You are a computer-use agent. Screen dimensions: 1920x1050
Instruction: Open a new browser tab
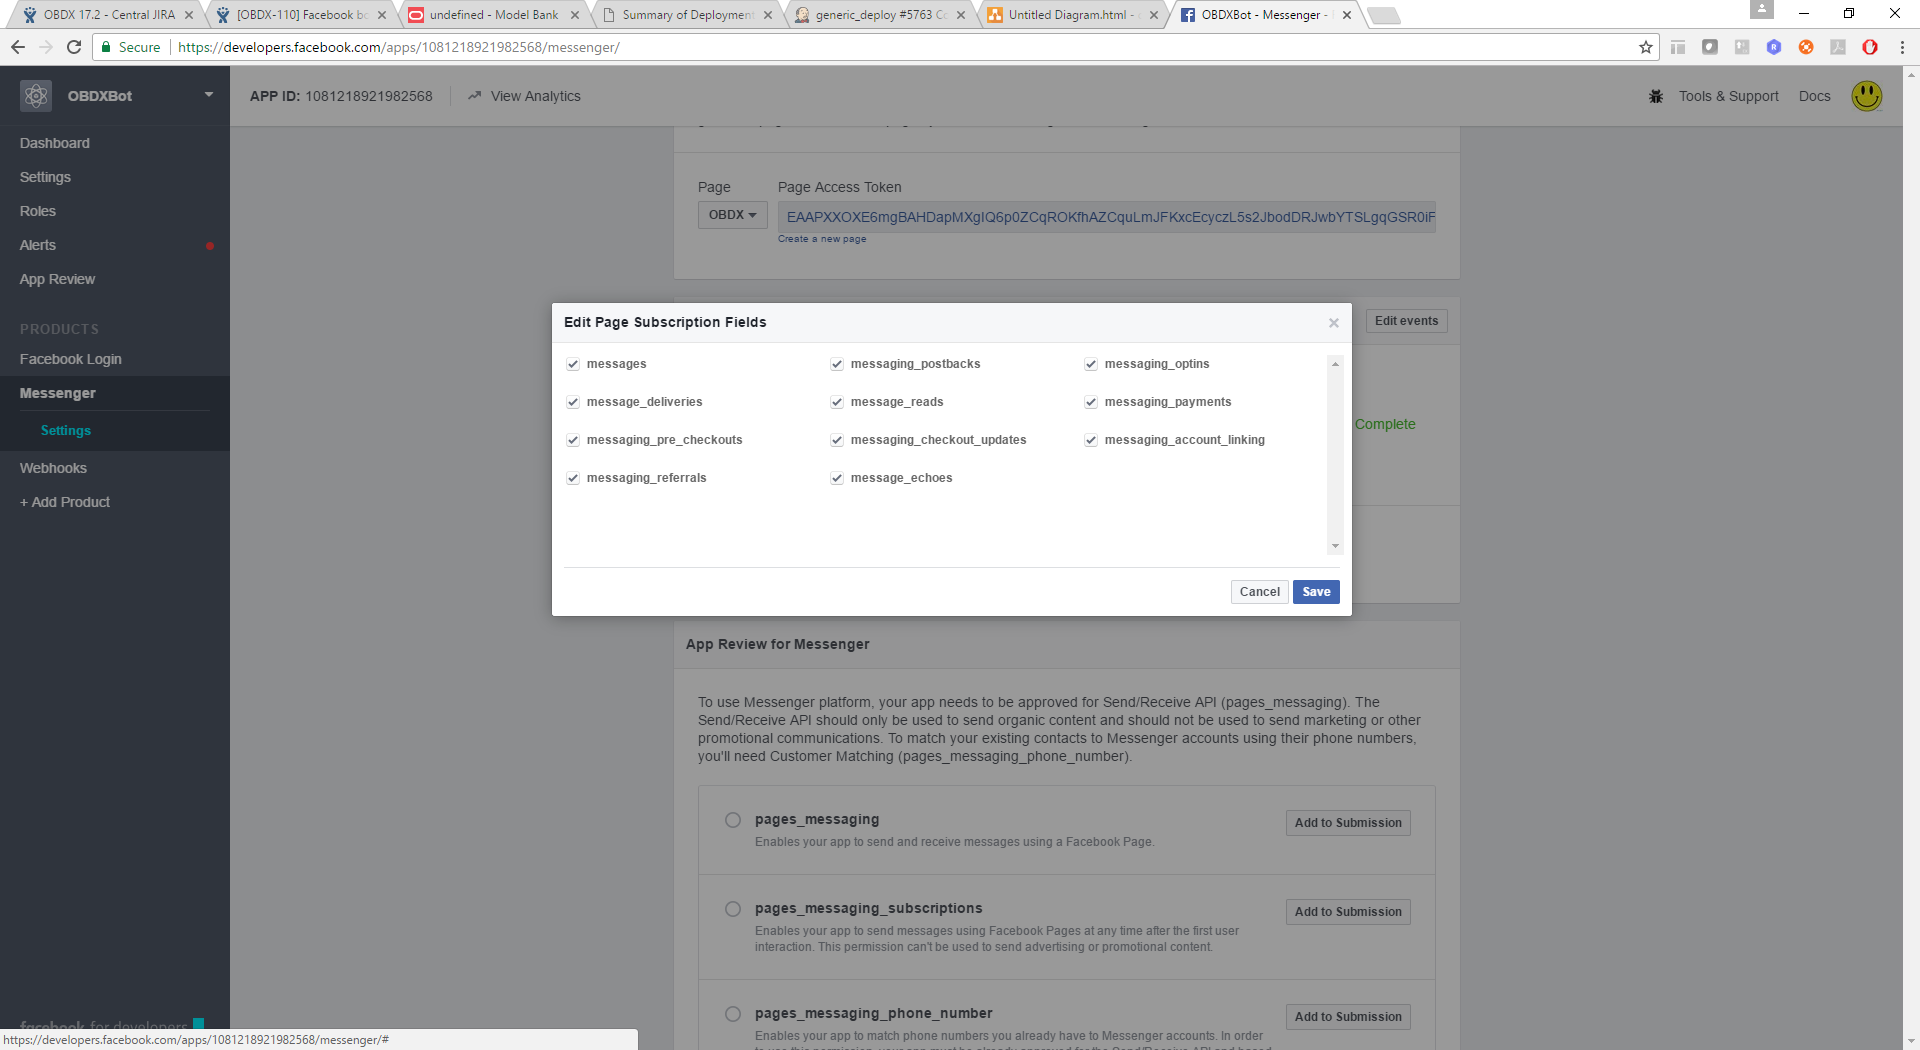click(1383, 15)
